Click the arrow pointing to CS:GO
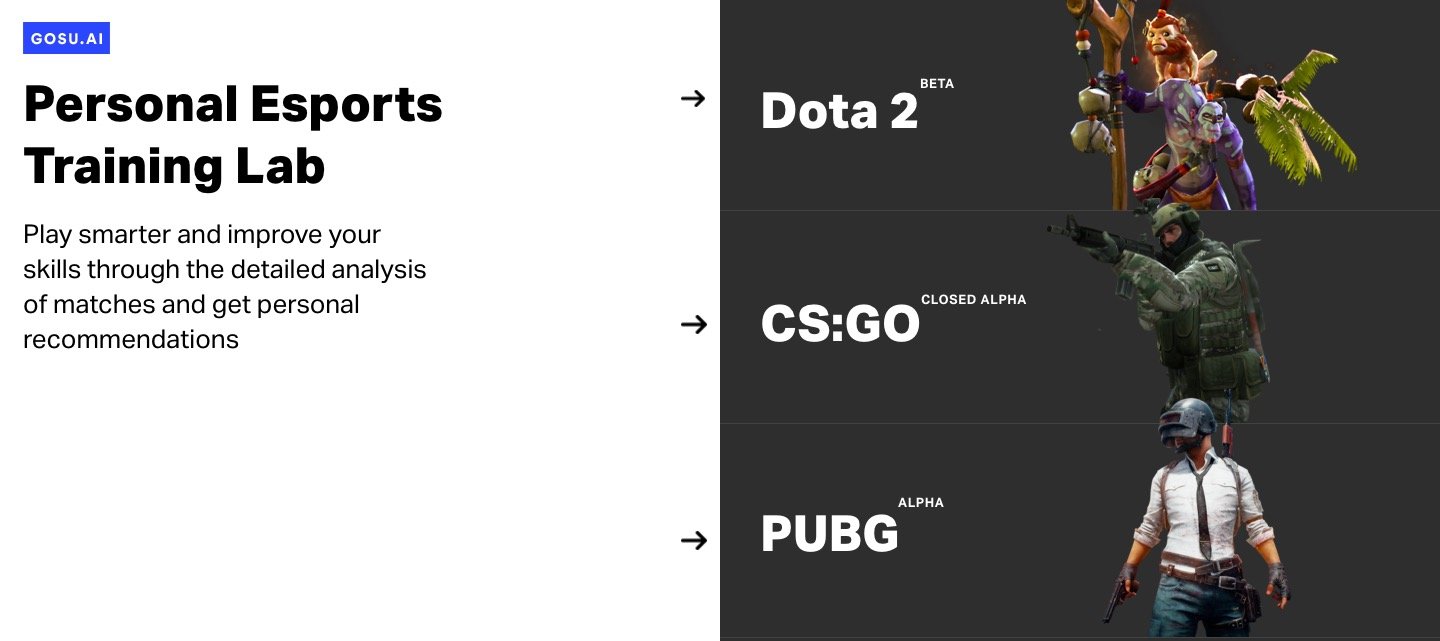This screenshot has height=641, width=1440. 693,324
